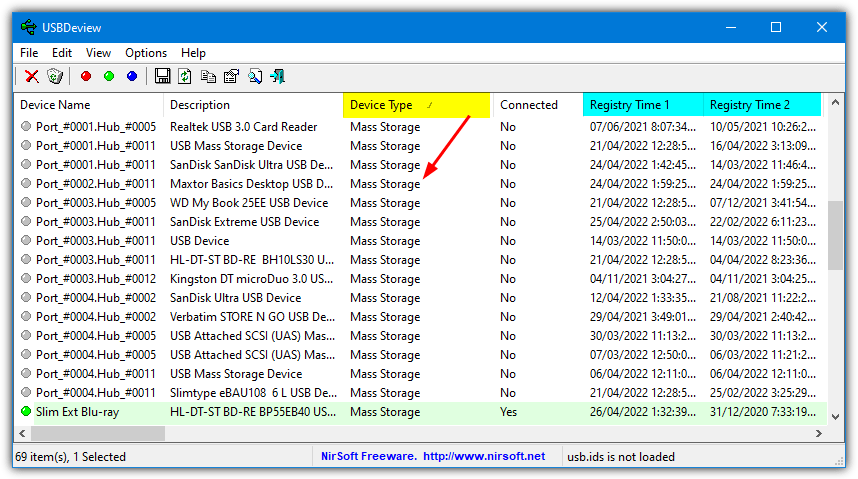Sort by the Device Name column header
Viewport: 858px width, 479px height.
coord(89,105)
